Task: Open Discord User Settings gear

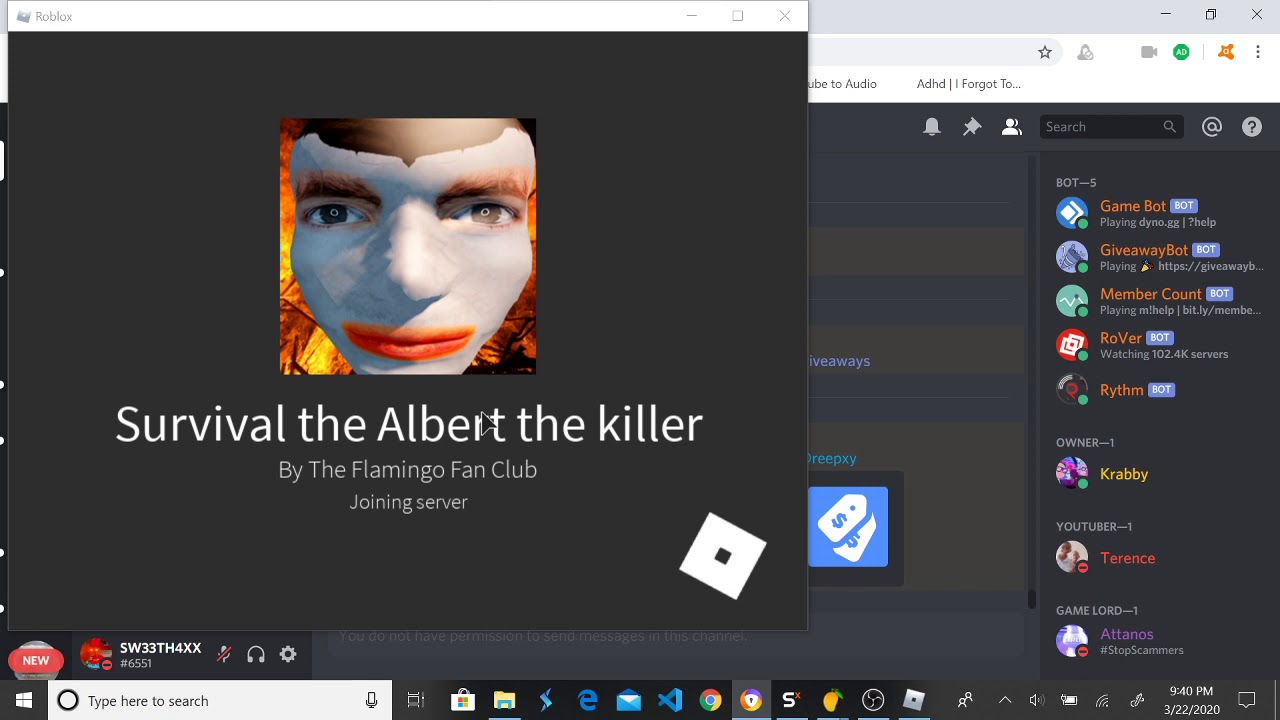Action: [x=288, y=655]
